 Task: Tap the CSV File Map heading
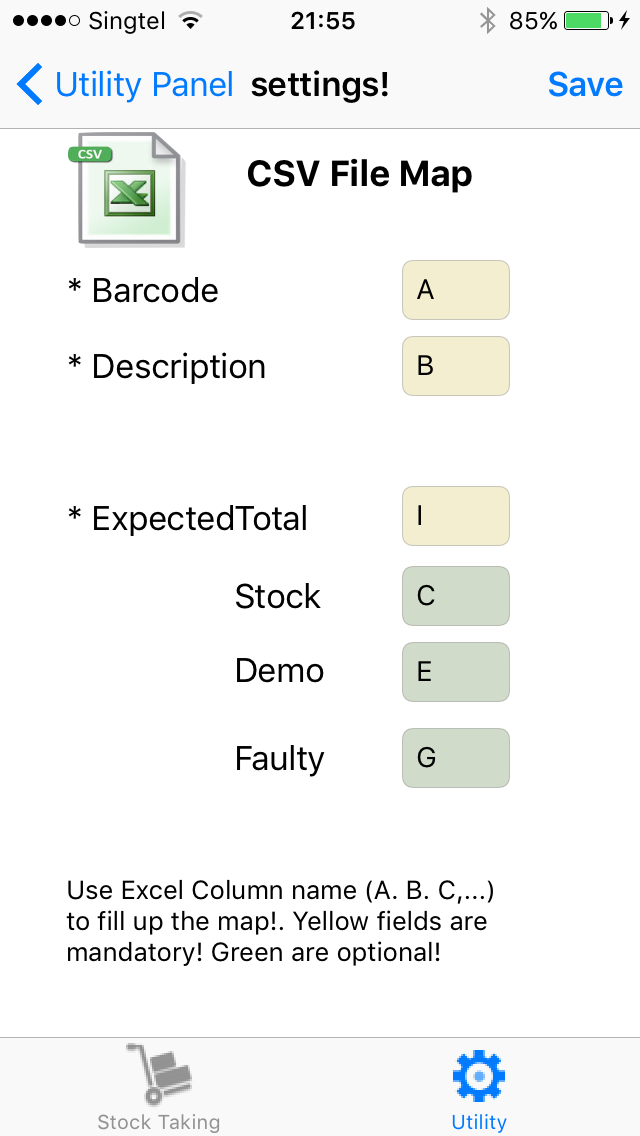[x=359, y=175]
